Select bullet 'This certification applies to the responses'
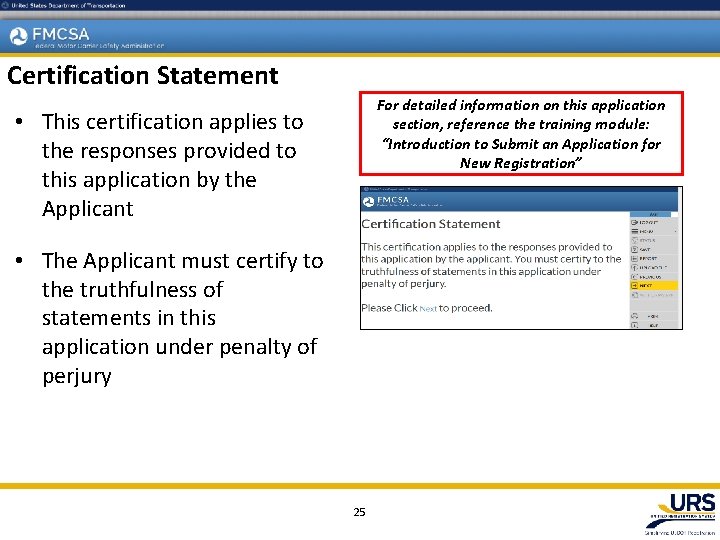The image size is (720, 540). [x=172, y=165]
